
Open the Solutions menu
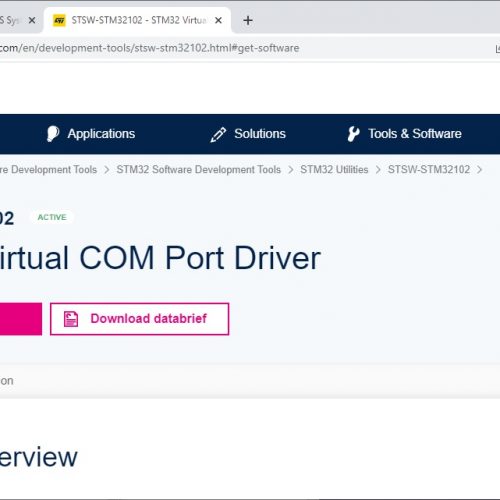pyautogui.click(x=248, y=134)
